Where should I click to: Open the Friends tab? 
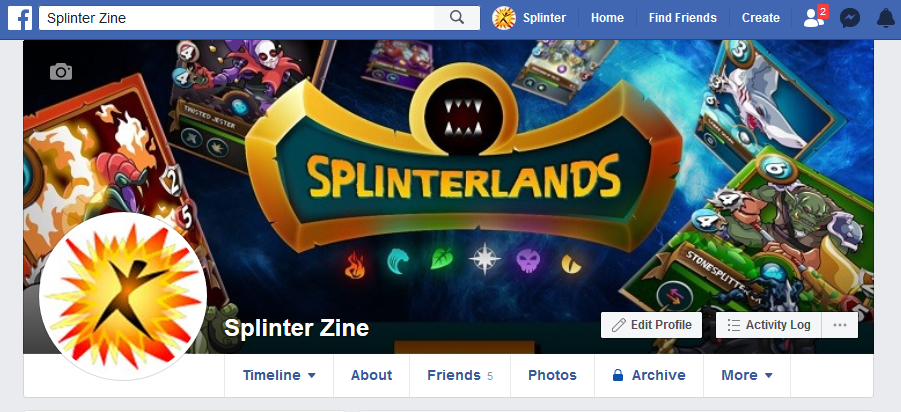click(460, 375)
